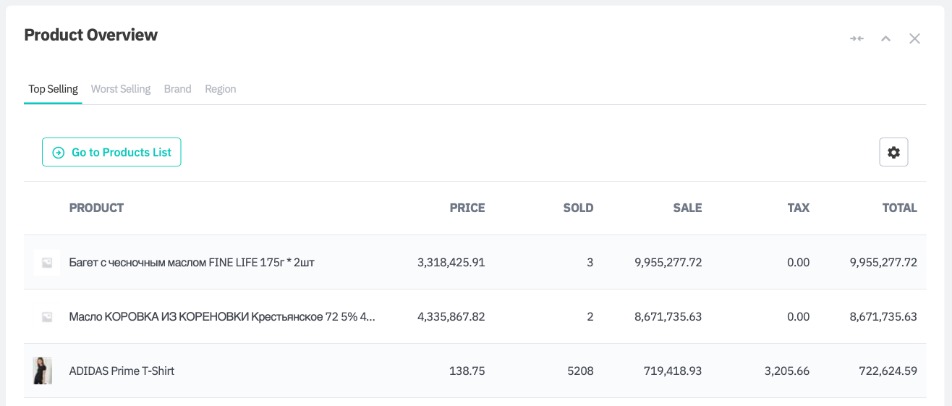
Task: Click the compress widget arrows icon
Action: [856, 38]
